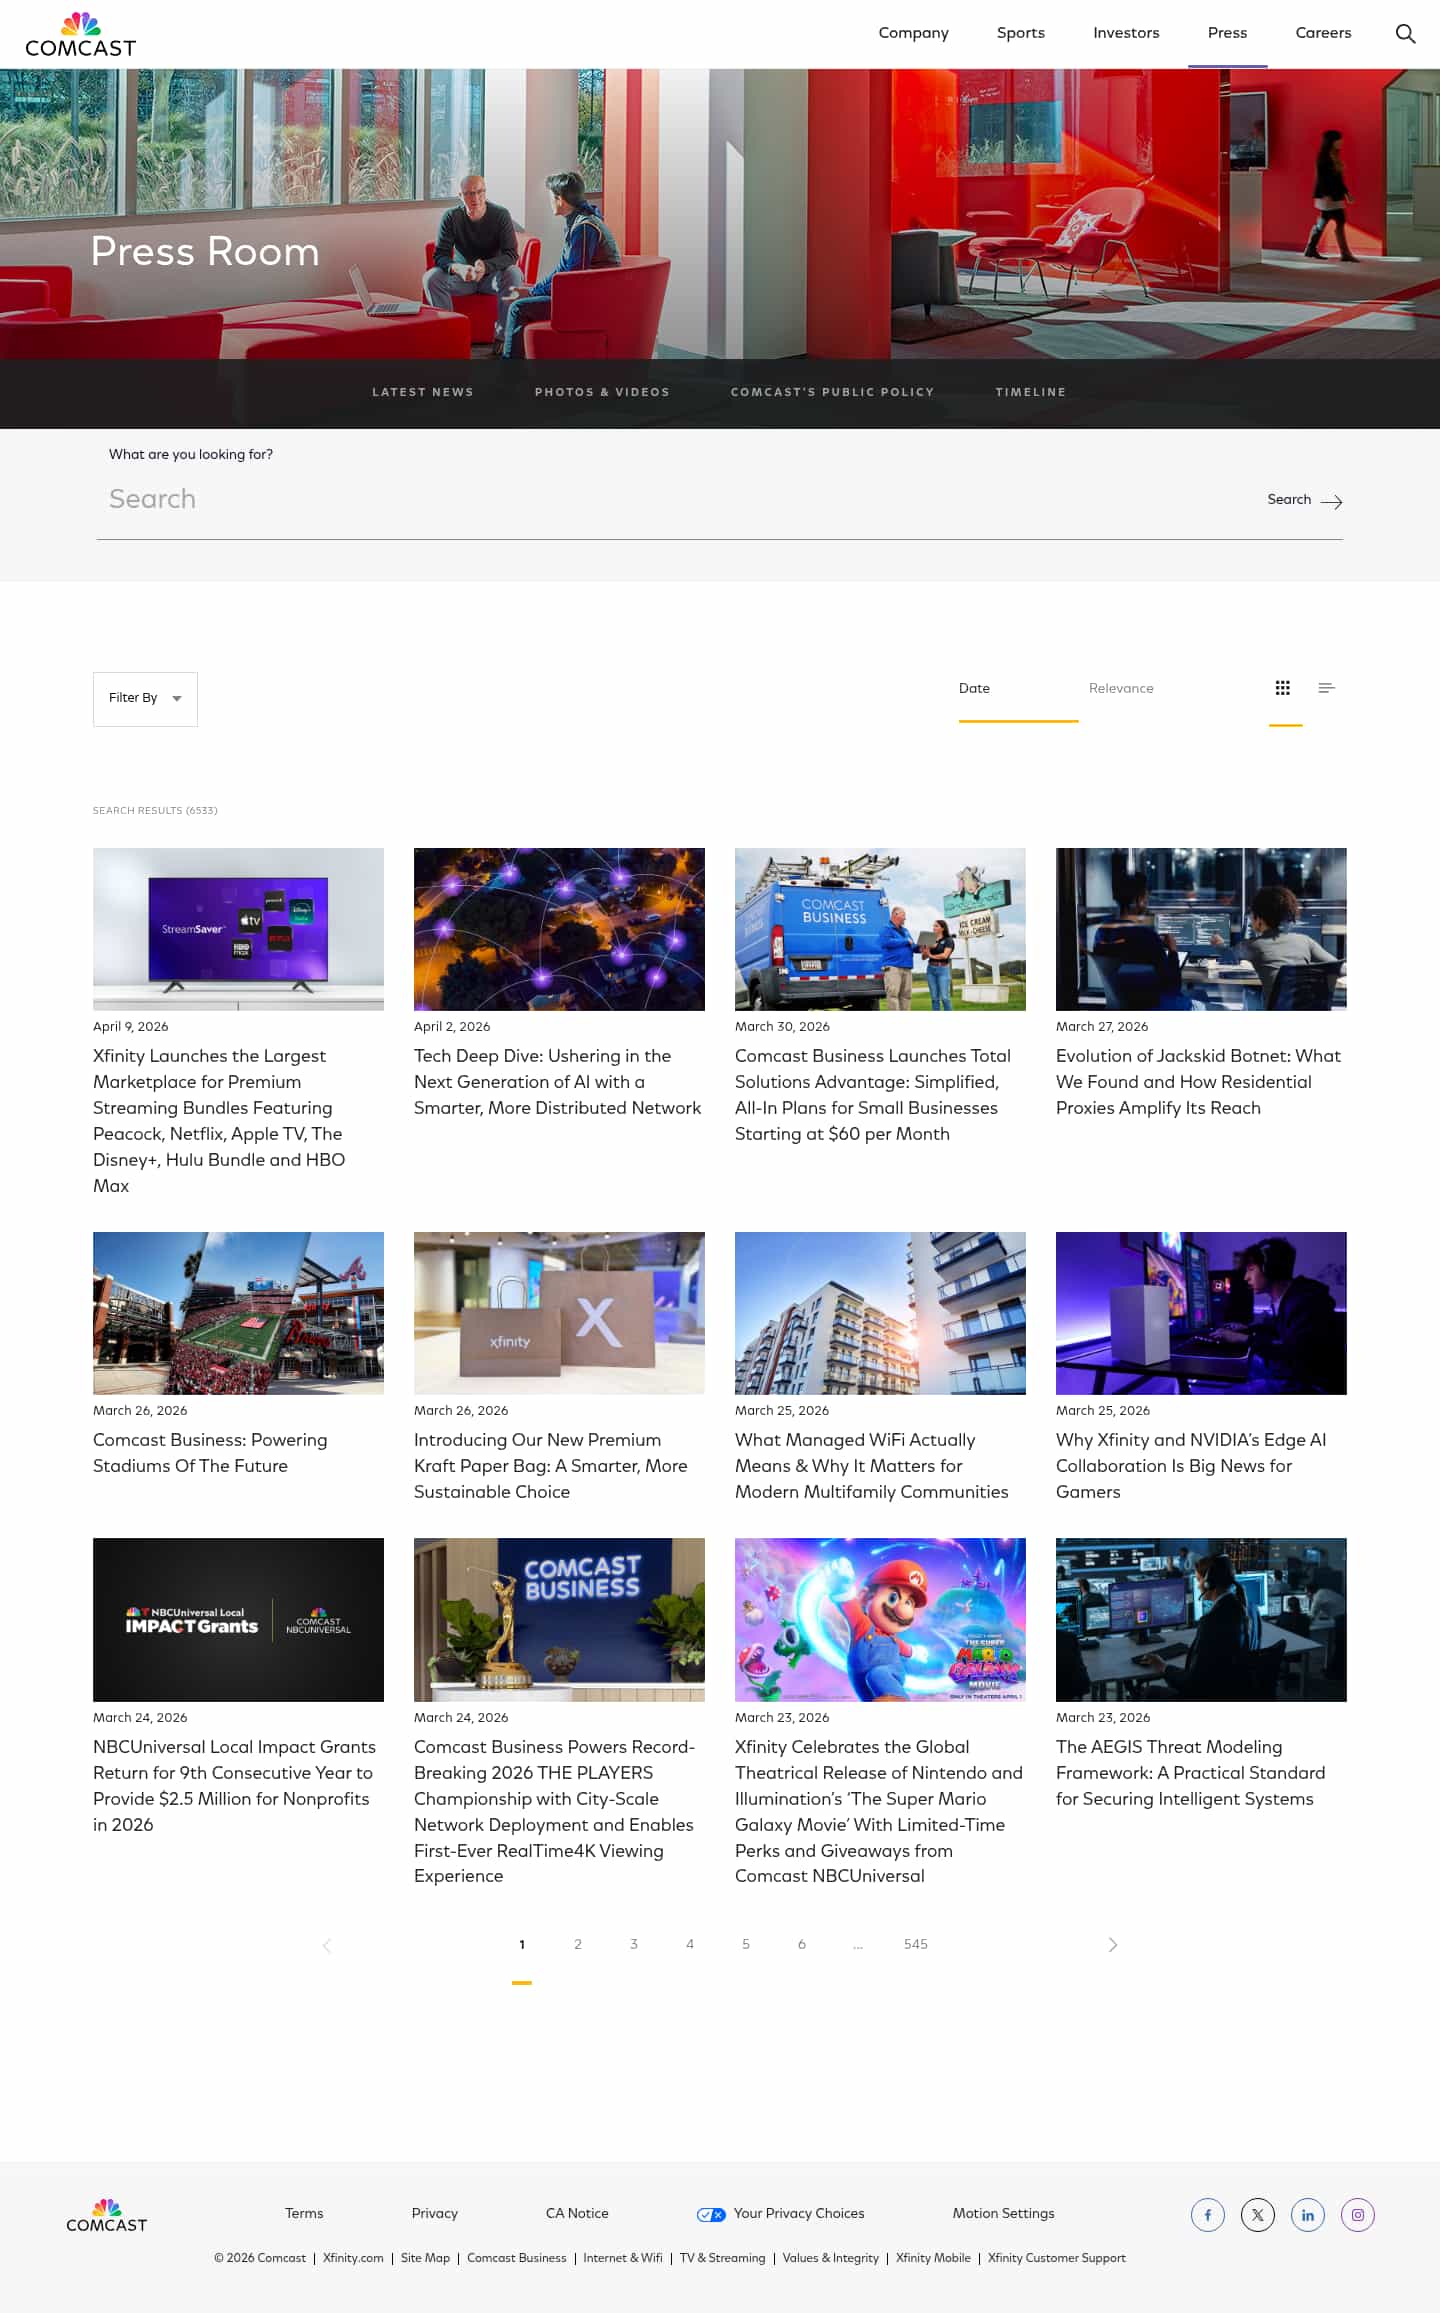Read Xfinity Launches Largest Marketplace article

point(220,1121)
